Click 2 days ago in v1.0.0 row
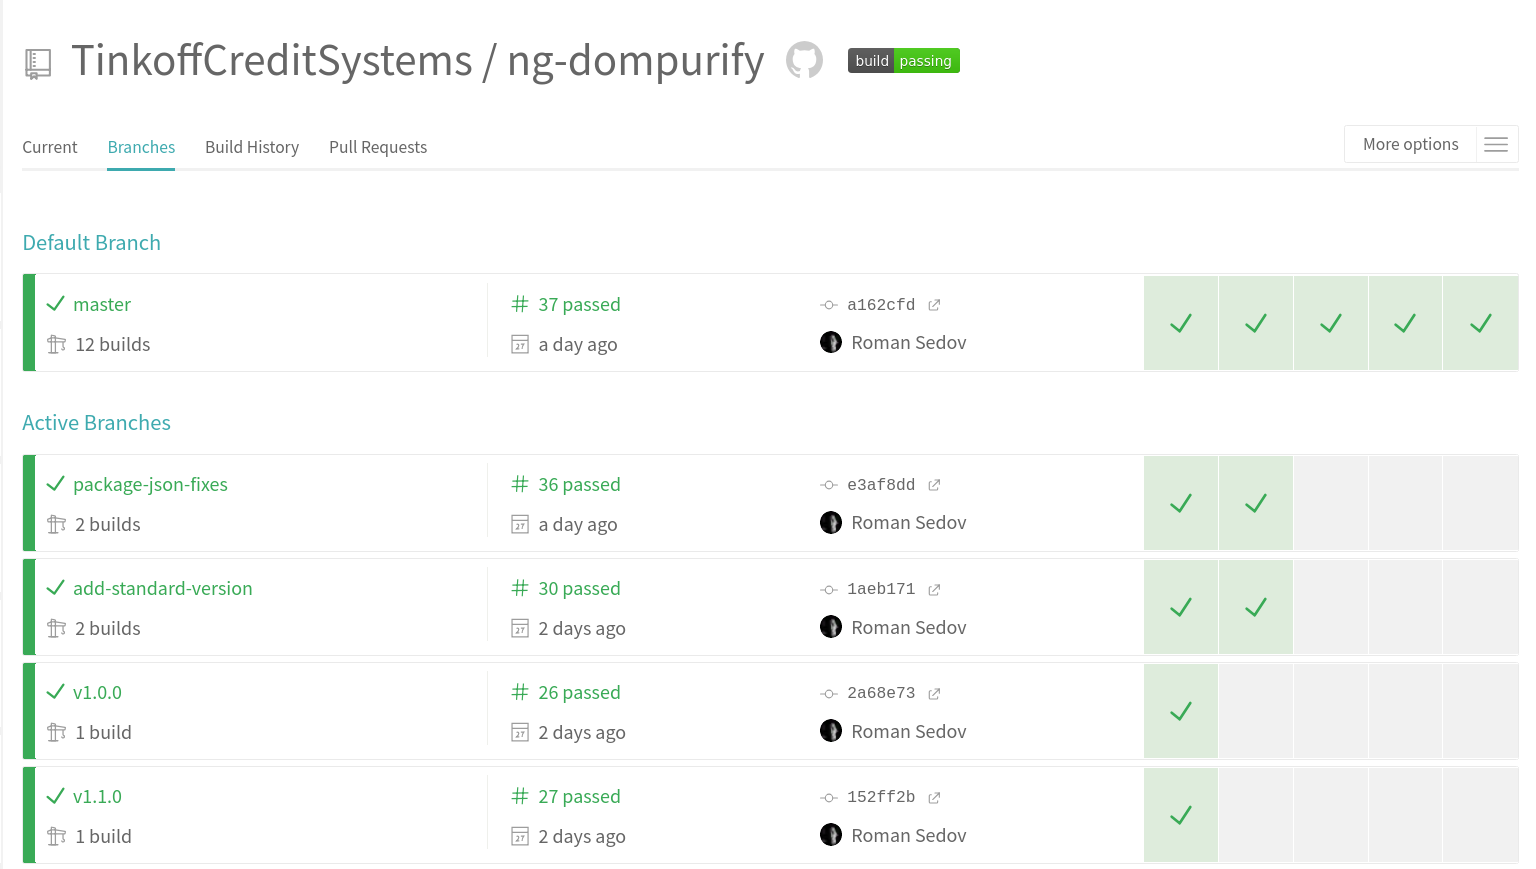 pos(582,732)
